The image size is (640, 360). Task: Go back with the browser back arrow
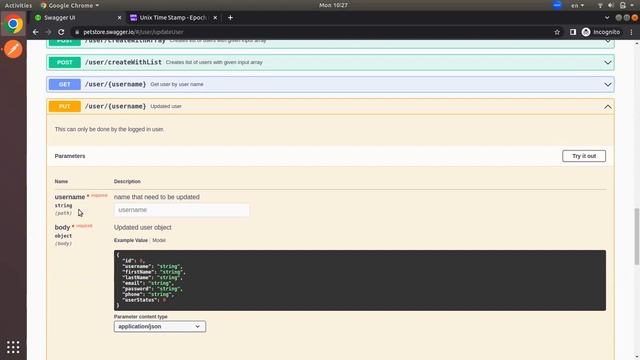36,32
